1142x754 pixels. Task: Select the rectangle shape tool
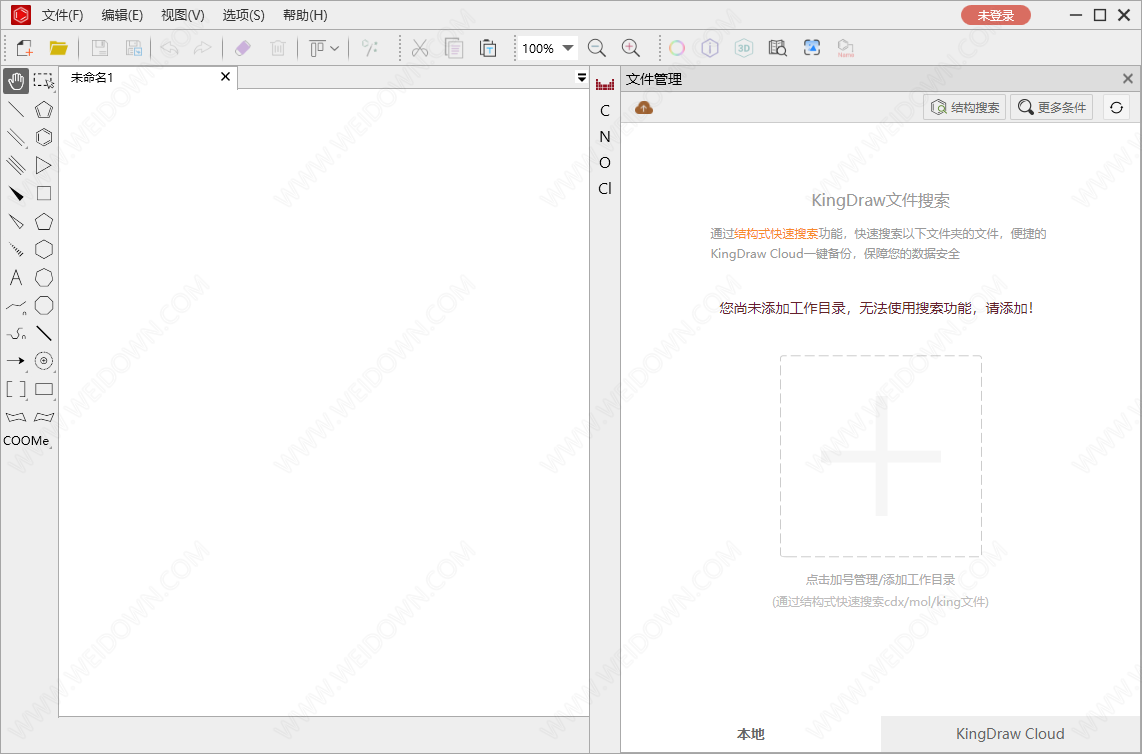pos(44,389)
